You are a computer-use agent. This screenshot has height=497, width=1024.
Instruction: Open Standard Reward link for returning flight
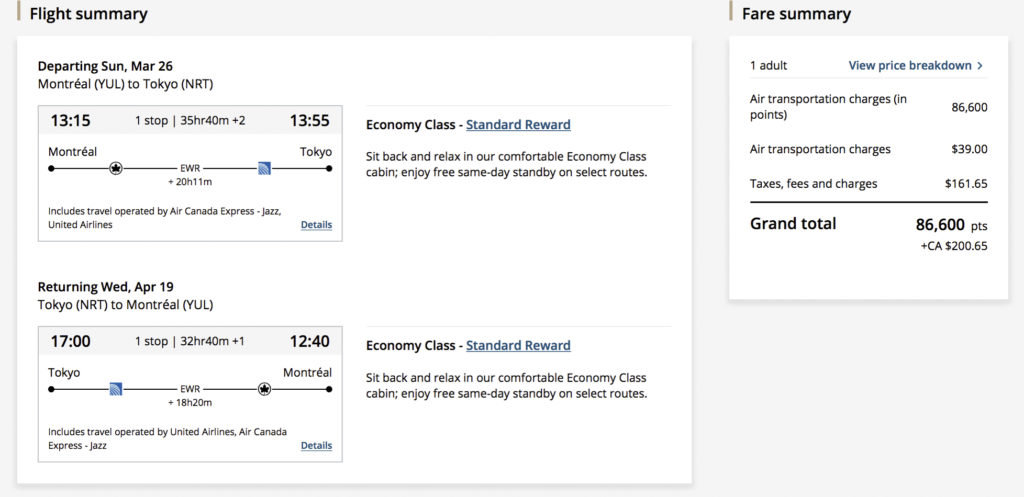(x=518, y=345)
